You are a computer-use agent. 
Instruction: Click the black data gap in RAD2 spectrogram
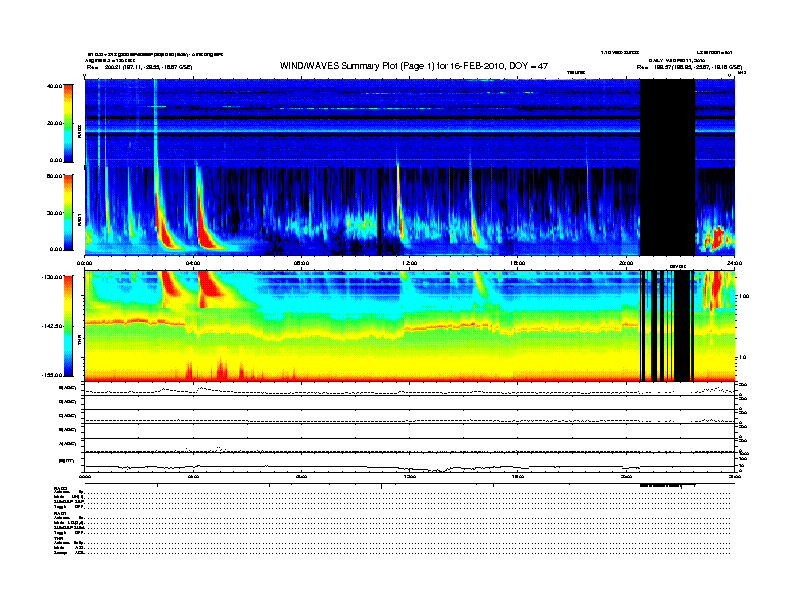(x=667, y=123)
